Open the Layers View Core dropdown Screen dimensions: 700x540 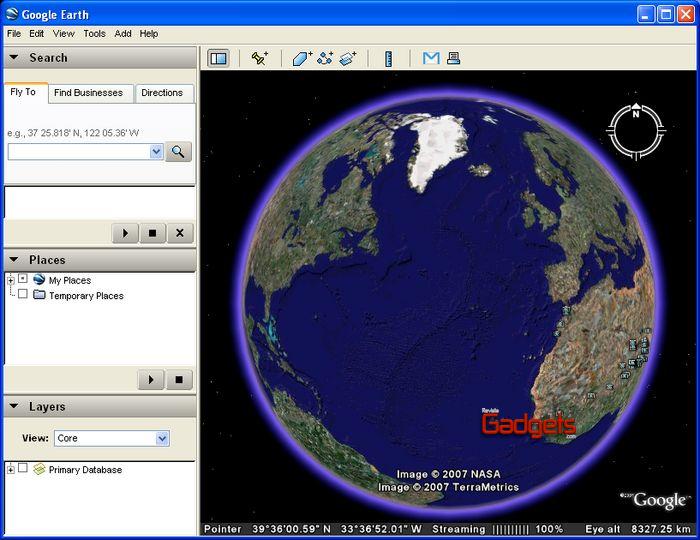pyautogui.click(x=162, y=438)
